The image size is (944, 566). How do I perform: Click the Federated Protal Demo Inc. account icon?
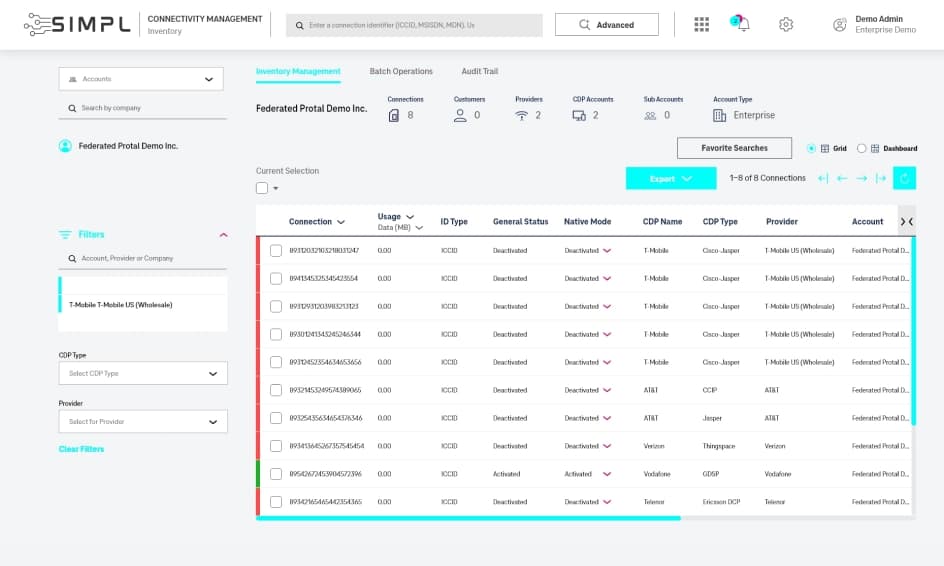pyautogui.click(x=65, y=146)
